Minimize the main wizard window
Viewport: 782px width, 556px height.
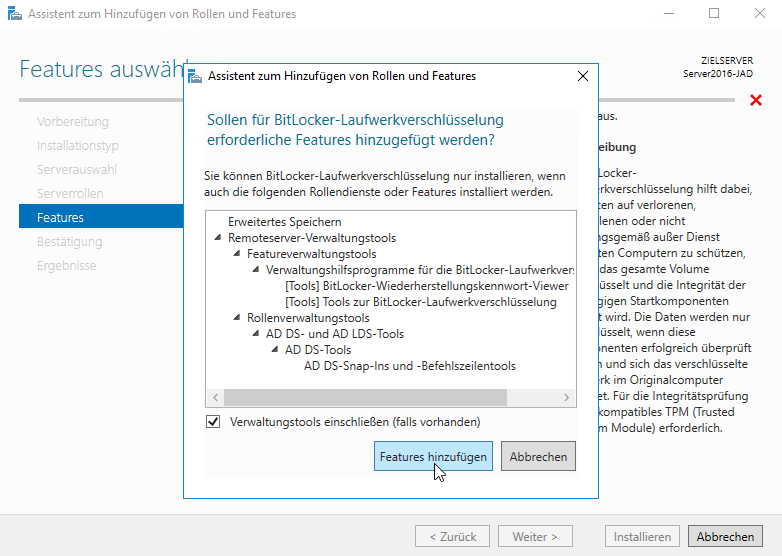point(669,13)
